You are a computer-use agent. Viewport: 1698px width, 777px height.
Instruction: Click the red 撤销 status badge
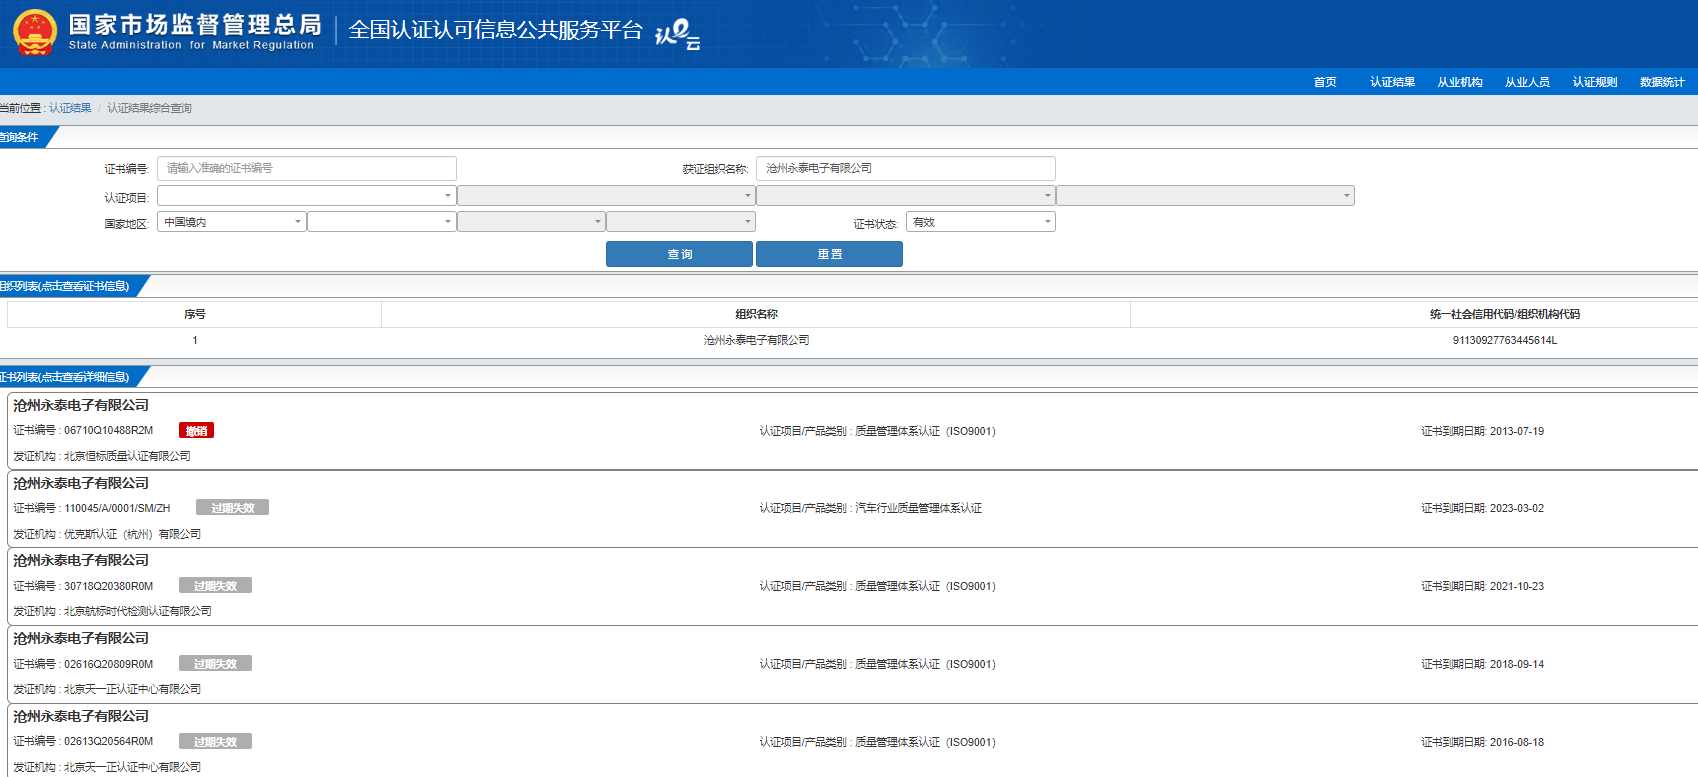coord(196,431)
